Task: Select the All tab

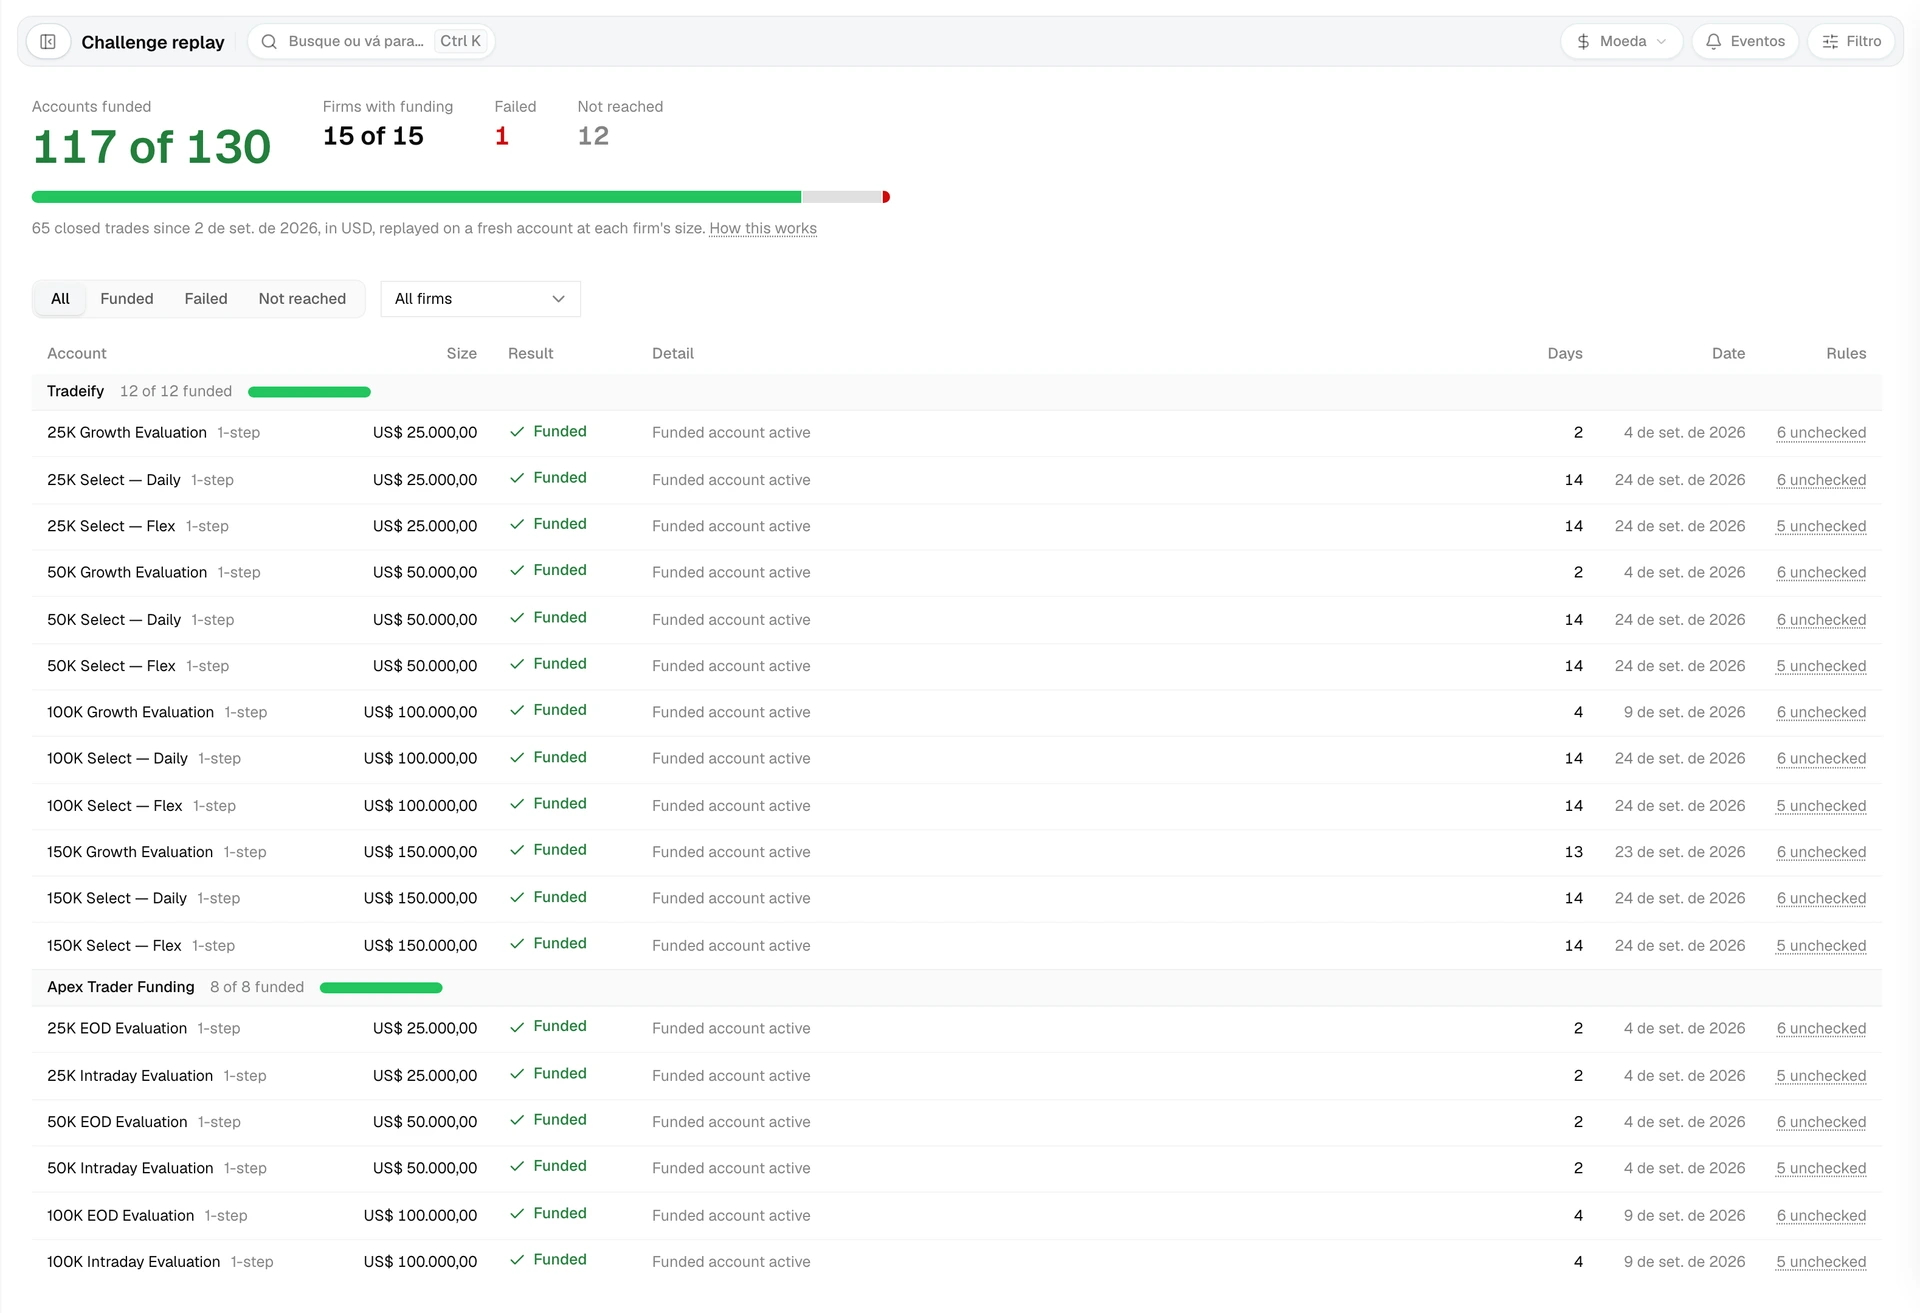Action: click(x=60, y=299)
